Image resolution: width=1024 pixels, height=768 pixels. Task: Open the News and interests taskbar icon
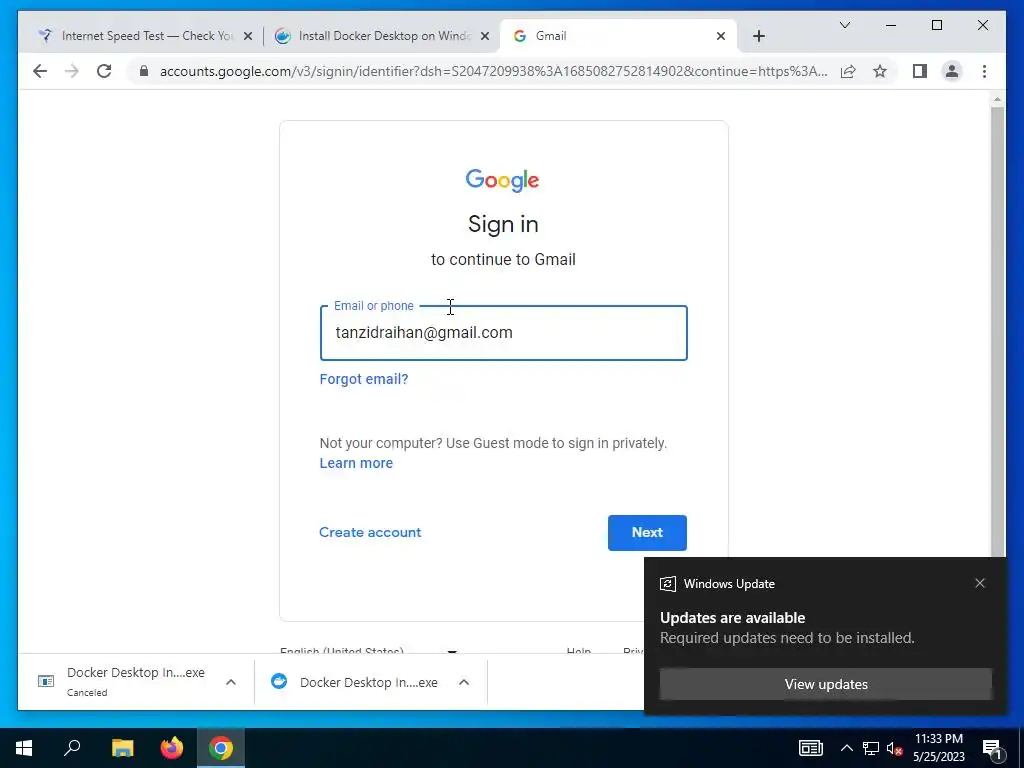pos(810,748)
